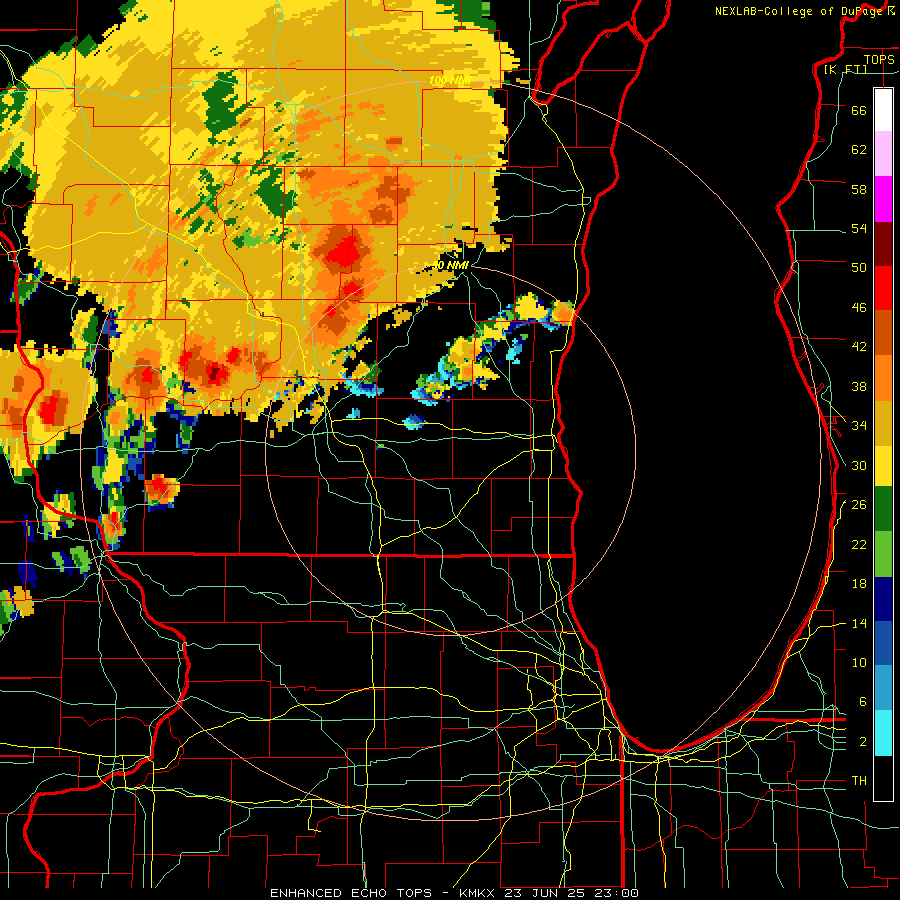Pick the light orange swatch in the legend

pos(883,377)
